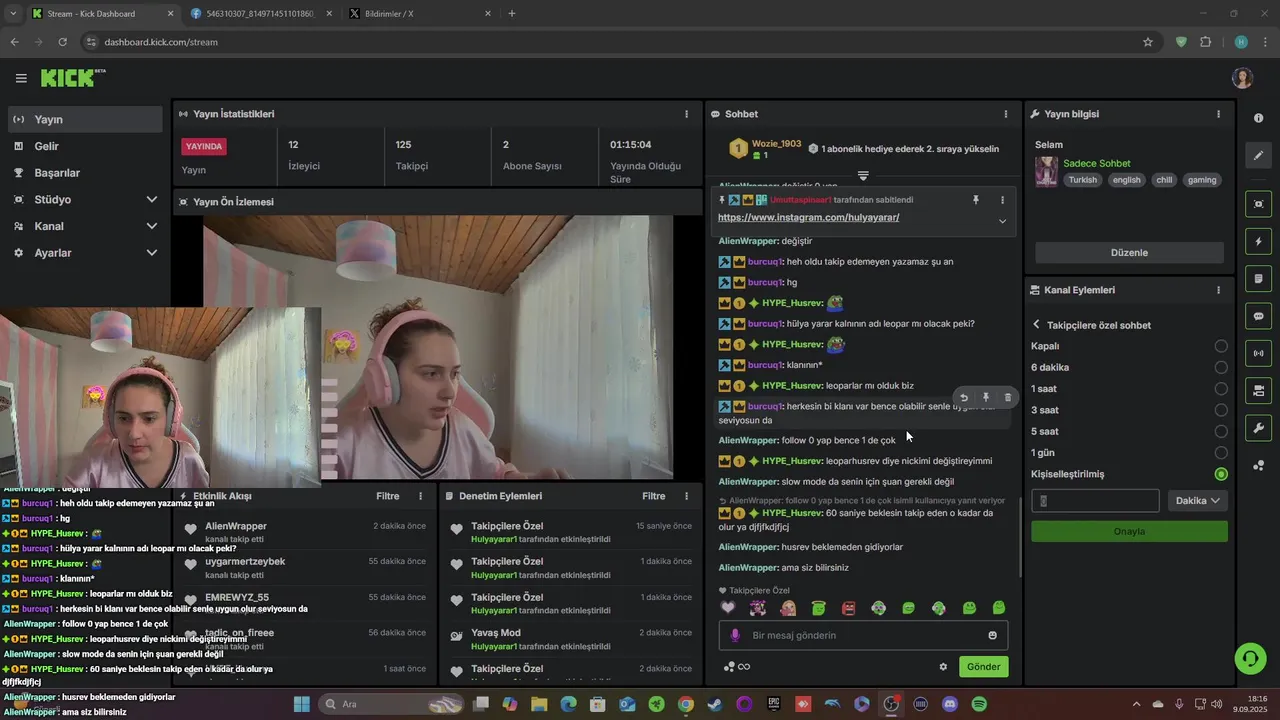
Task: Delete burcuq1's hovered chat message
Action: (x=1007, y=397)
